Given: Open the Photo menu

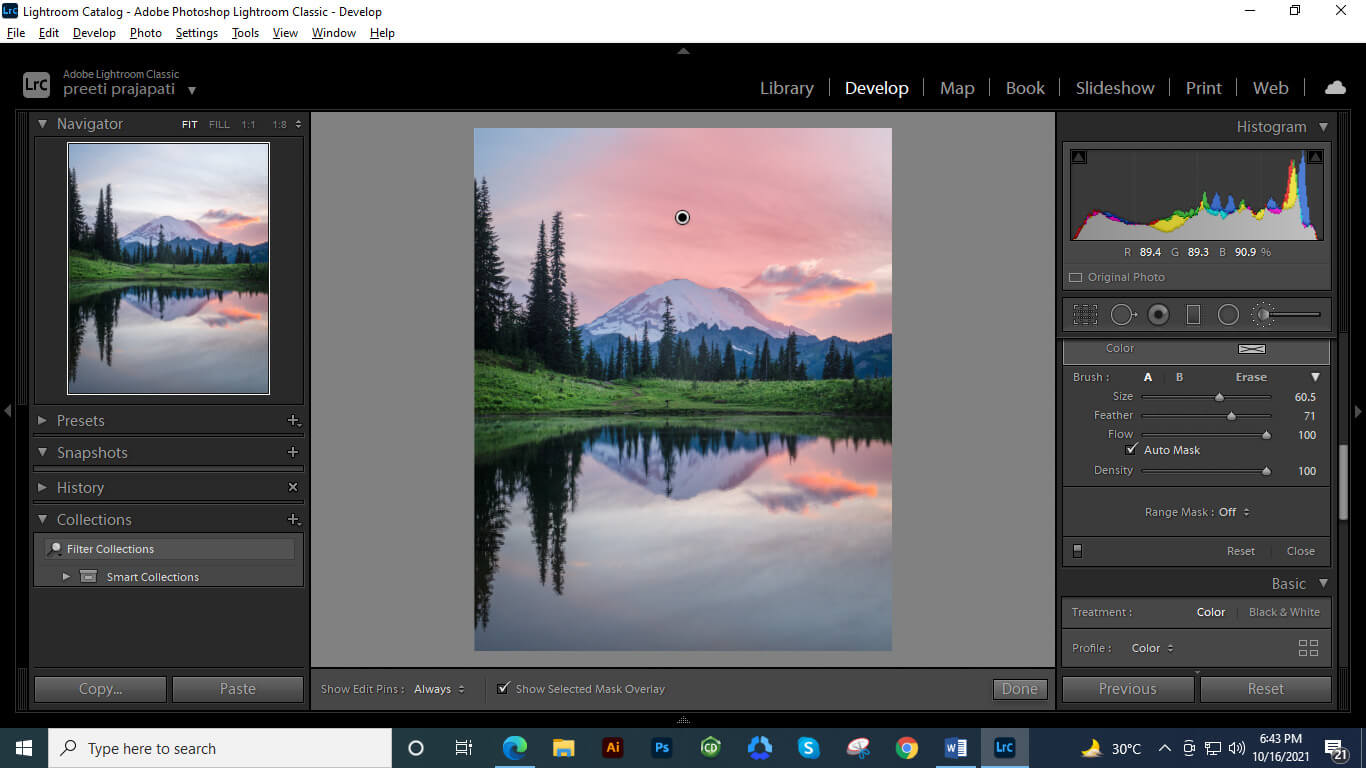Looking at the screenshot, I should point(145,32).
